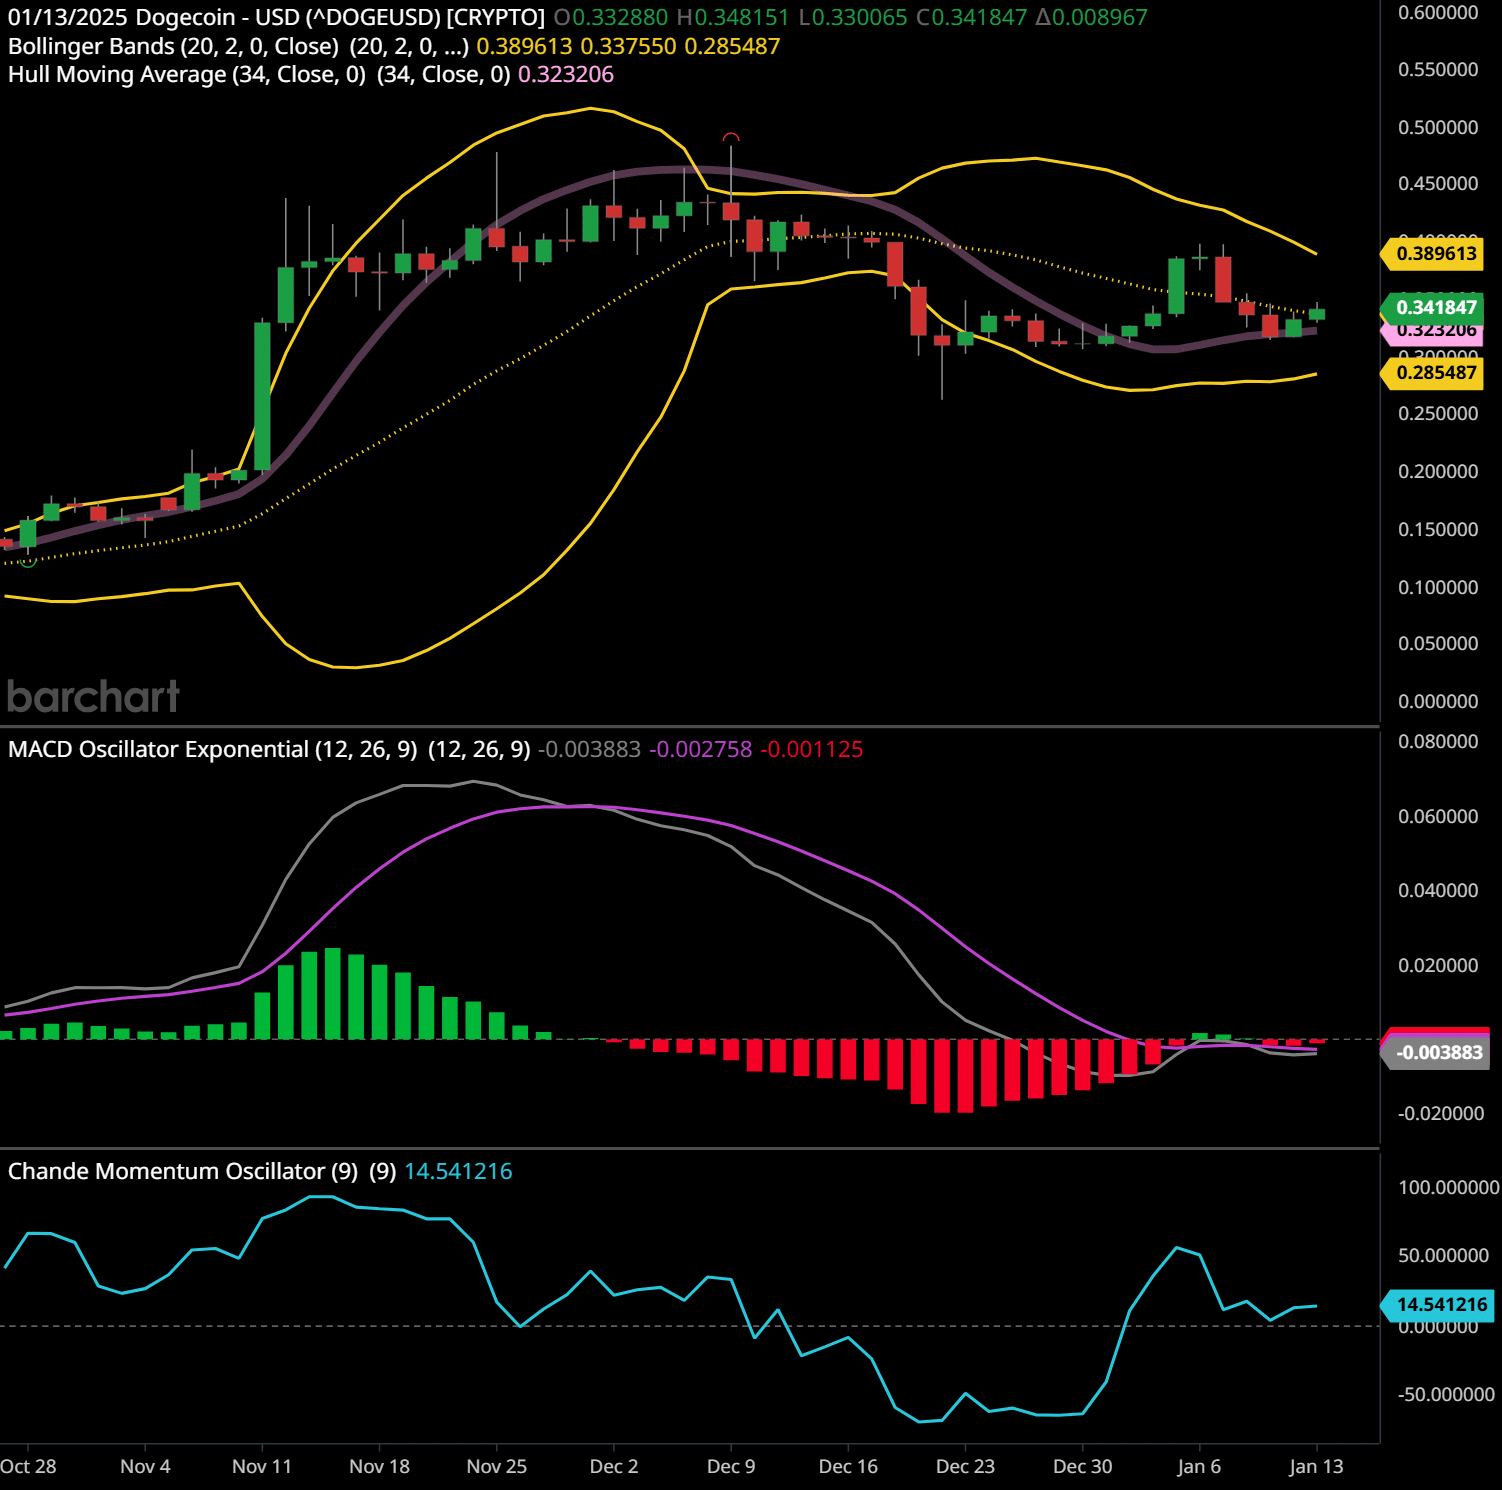Click the 0.060000 MACD axis label
This screenshot has height=1490, width=1502.
(x=1438, y=816)
